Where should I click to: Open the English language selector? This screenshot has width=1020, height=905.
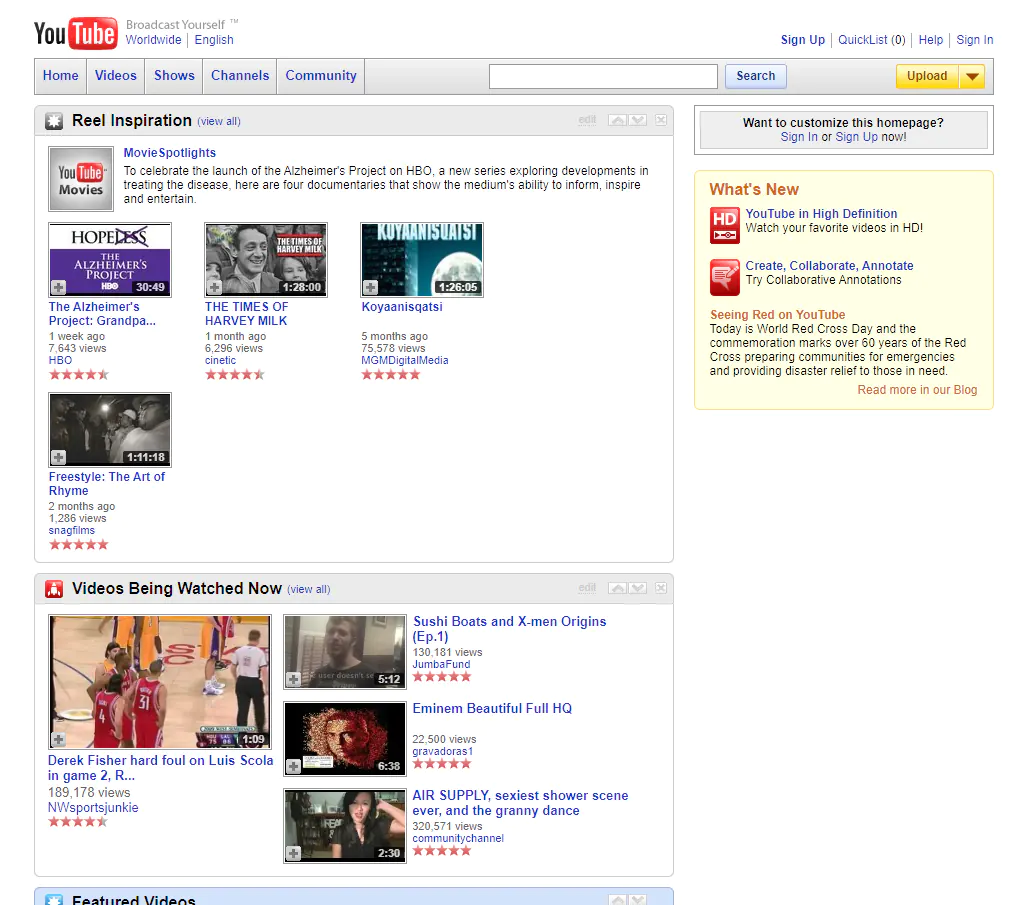(214, 40)
